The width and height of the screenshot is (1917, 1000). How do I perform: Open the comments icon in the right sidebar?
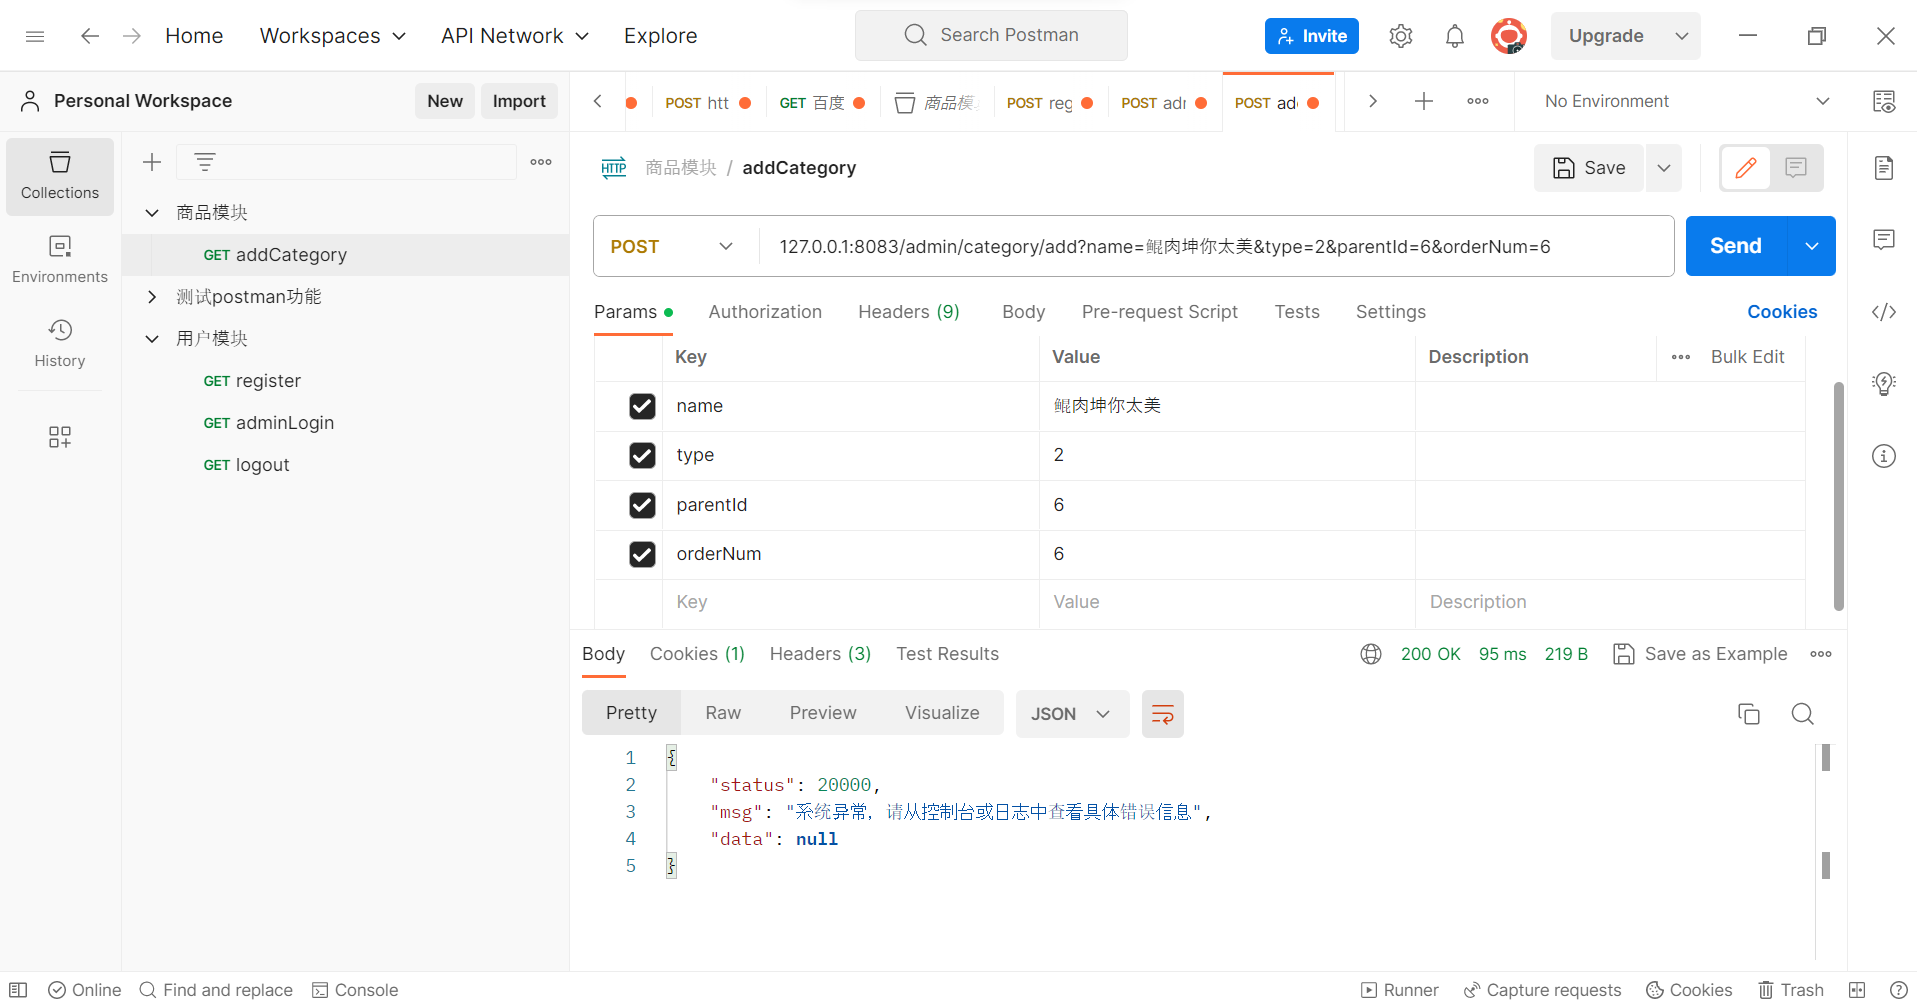pos(1884,240)
